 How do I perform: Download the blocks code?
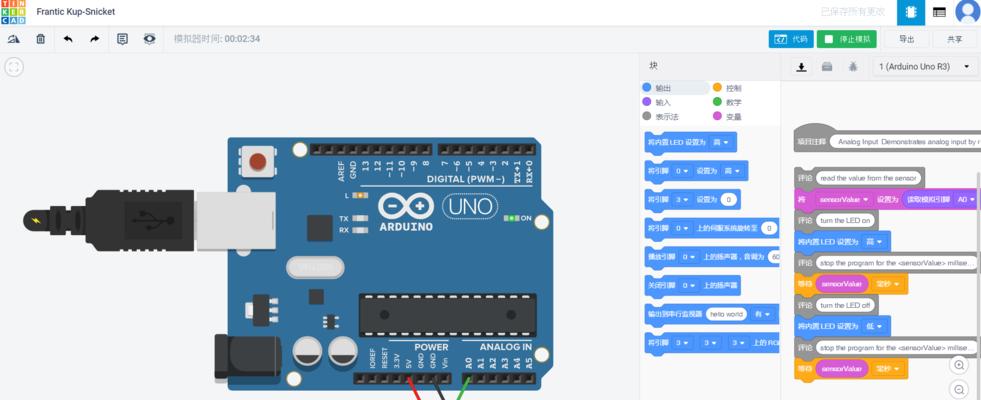[800, 66]
